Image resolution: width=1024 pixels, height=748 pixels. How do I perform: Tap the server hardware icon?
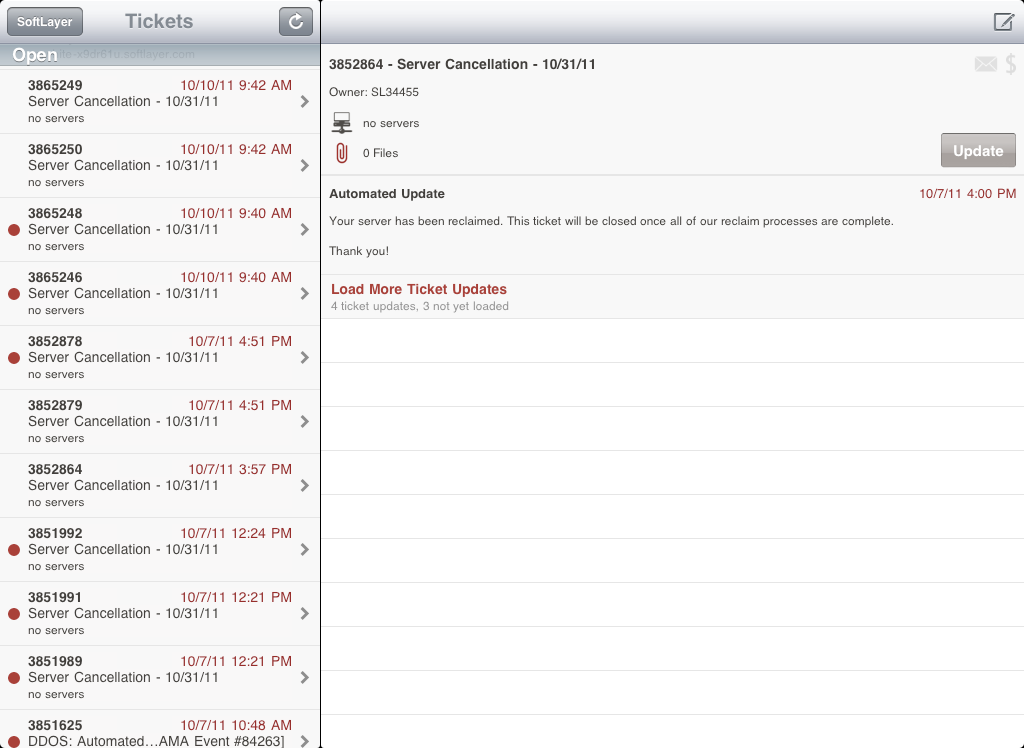[x=341, y=123]
